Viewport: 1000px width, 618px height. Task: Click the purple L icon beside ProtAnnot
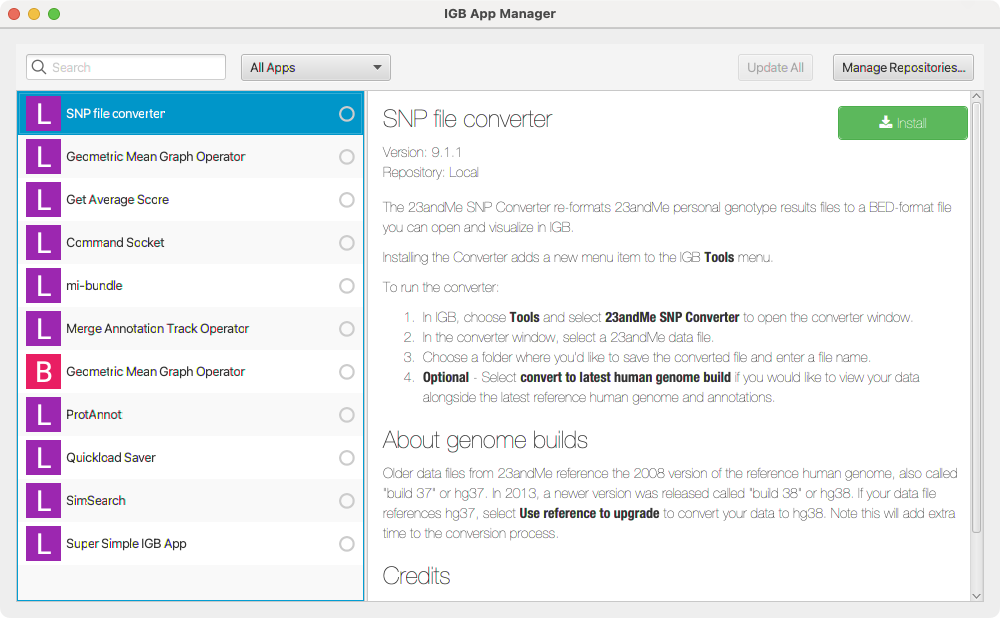(43, 414)
